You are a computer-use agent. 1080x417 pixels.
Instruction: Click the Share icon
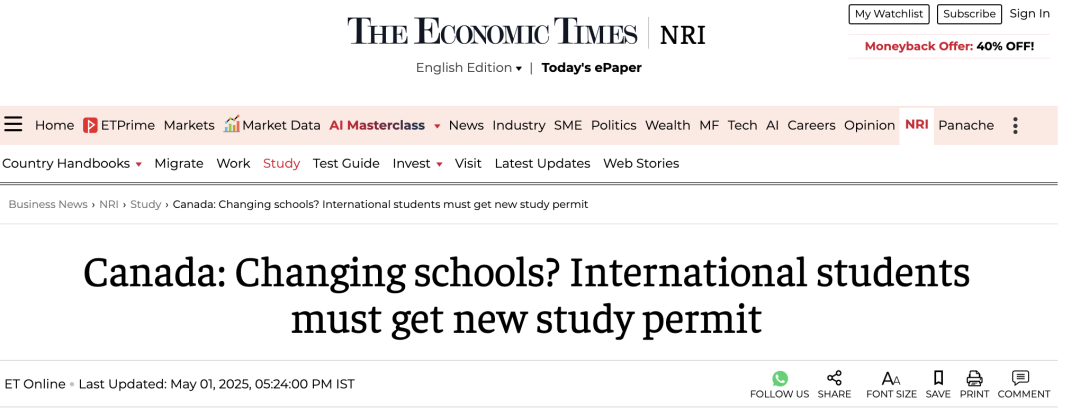[834, 378]
